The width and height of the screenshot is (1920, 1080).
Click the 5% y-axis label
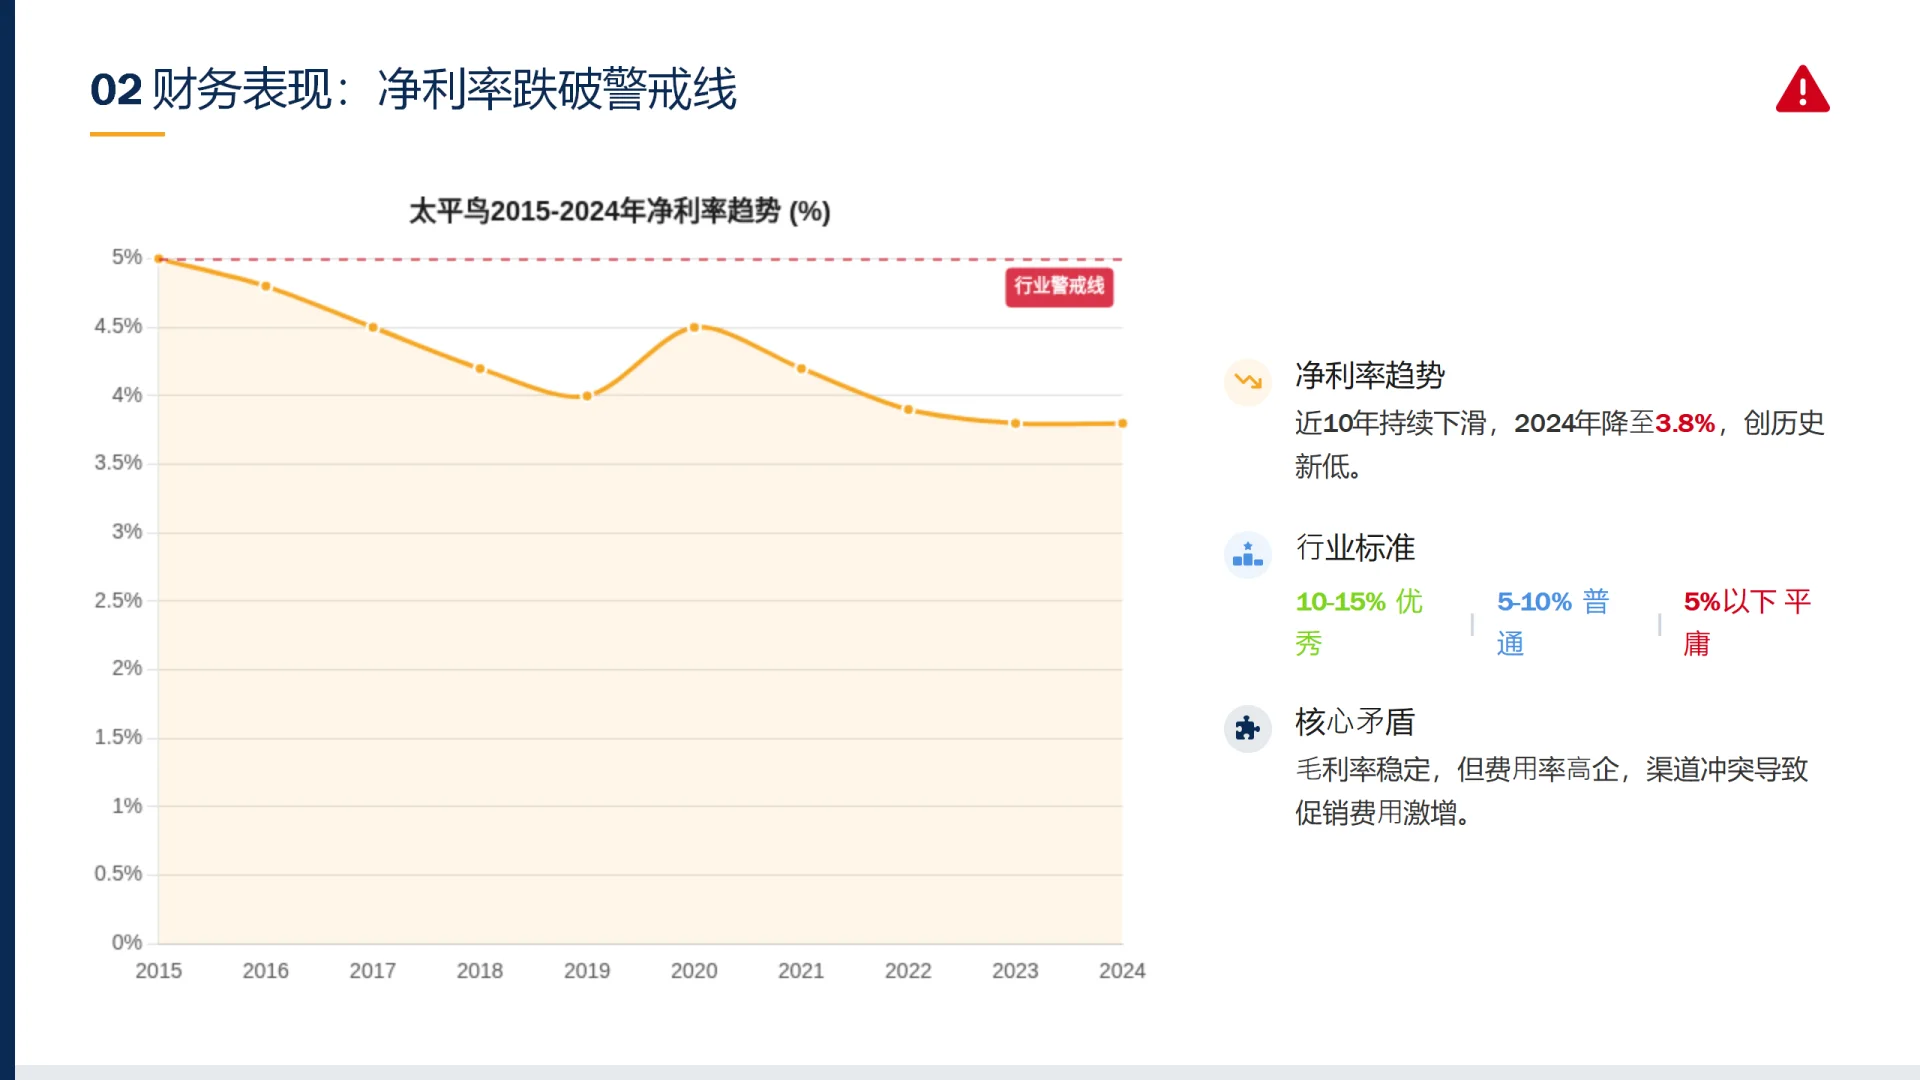[x=127, y=258]
